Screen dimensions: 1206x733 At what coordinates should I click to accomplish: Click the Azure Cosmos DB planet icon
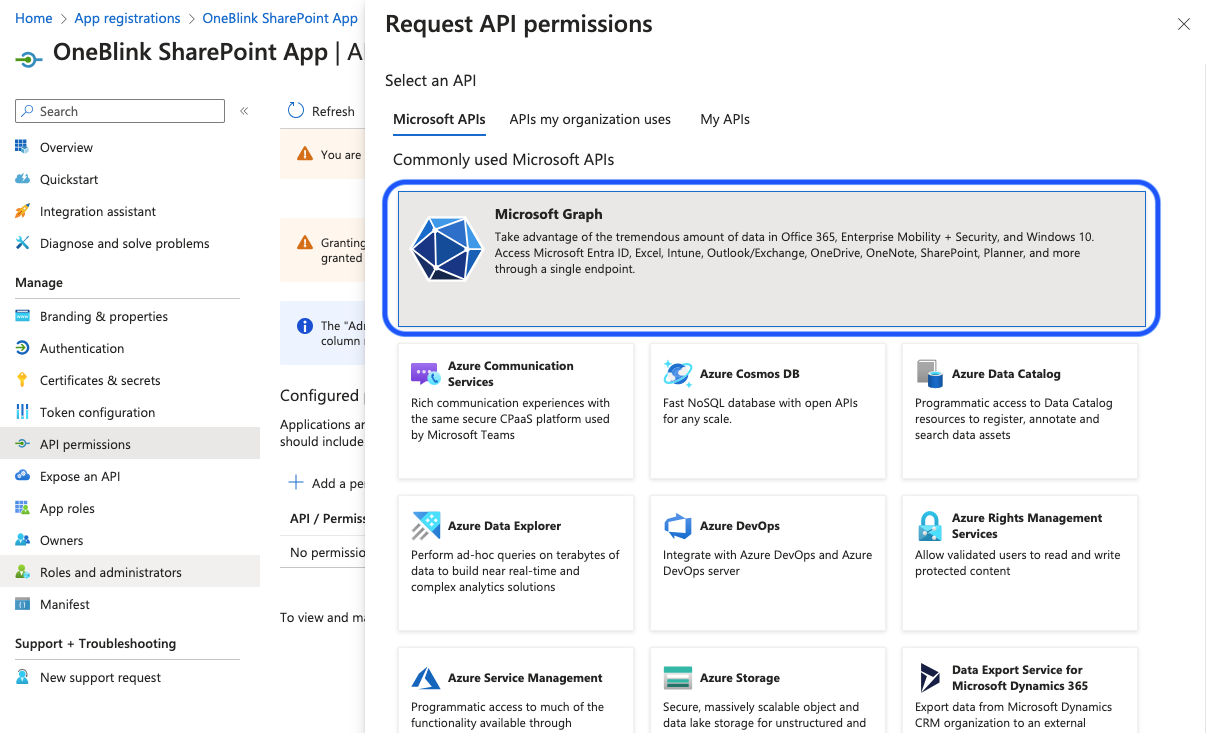(x=677, y=374)
